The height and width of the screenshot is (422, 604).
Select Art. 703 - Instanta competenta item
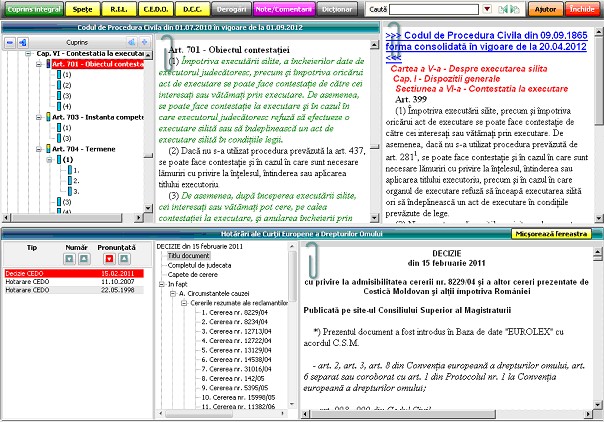click(x=98, y=117)
